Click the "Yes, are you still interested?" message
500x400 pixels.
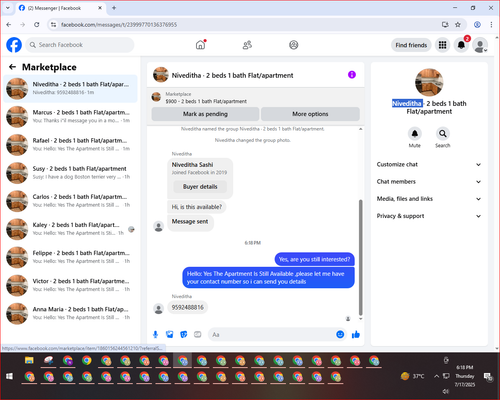point(314,259)
